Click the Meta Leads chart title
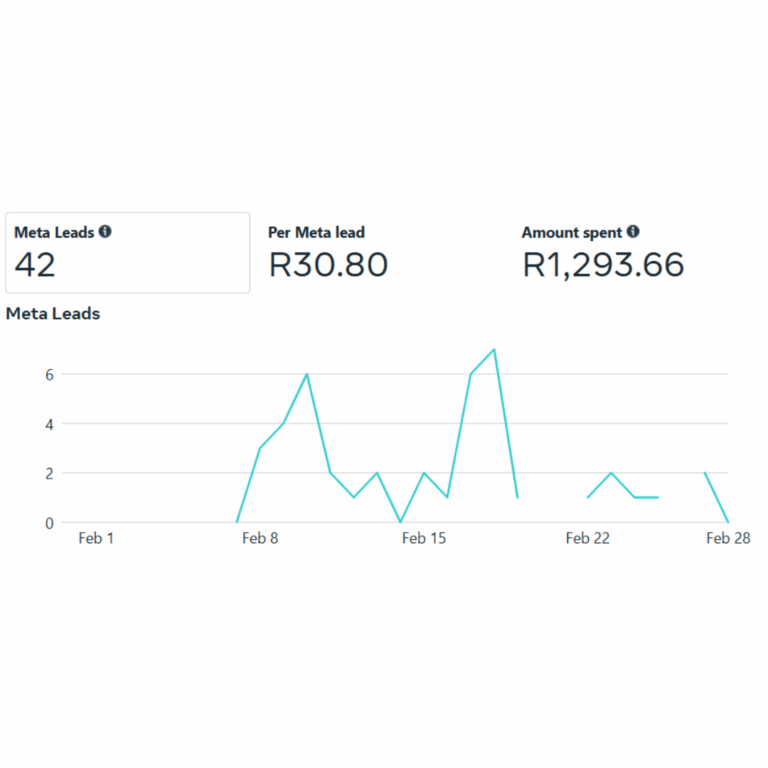 [53, 313]
